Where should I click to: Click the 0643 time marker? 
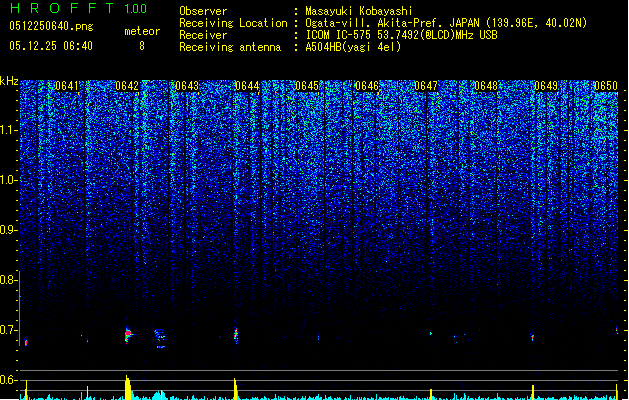[187, 86]
